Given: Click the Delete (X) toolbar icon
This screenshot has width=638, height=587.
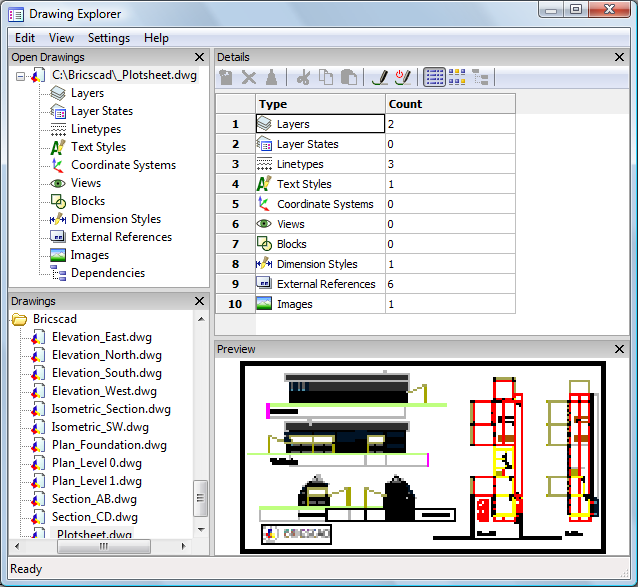Looking at the screenshot, I should coord(249,77).
